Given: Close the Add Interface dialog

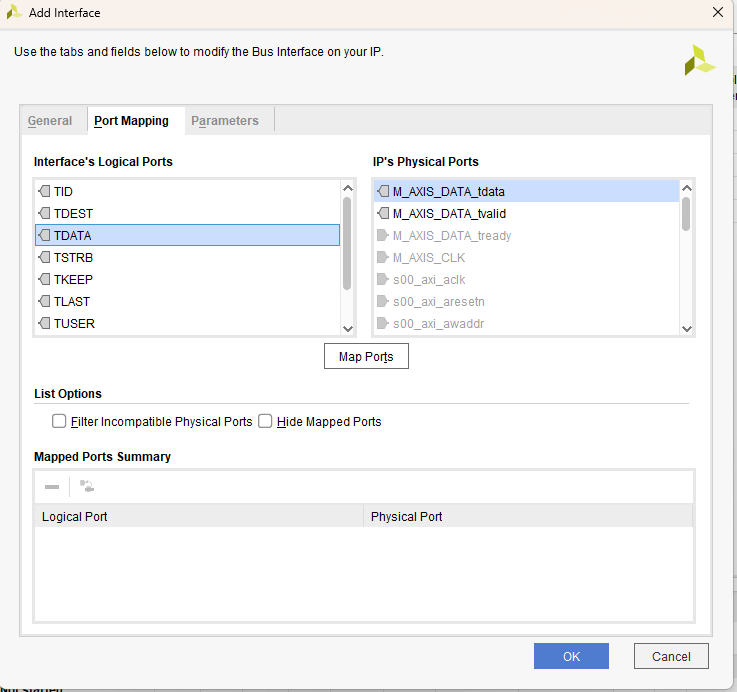Looking at the screenshot, I should coord(718,12).
